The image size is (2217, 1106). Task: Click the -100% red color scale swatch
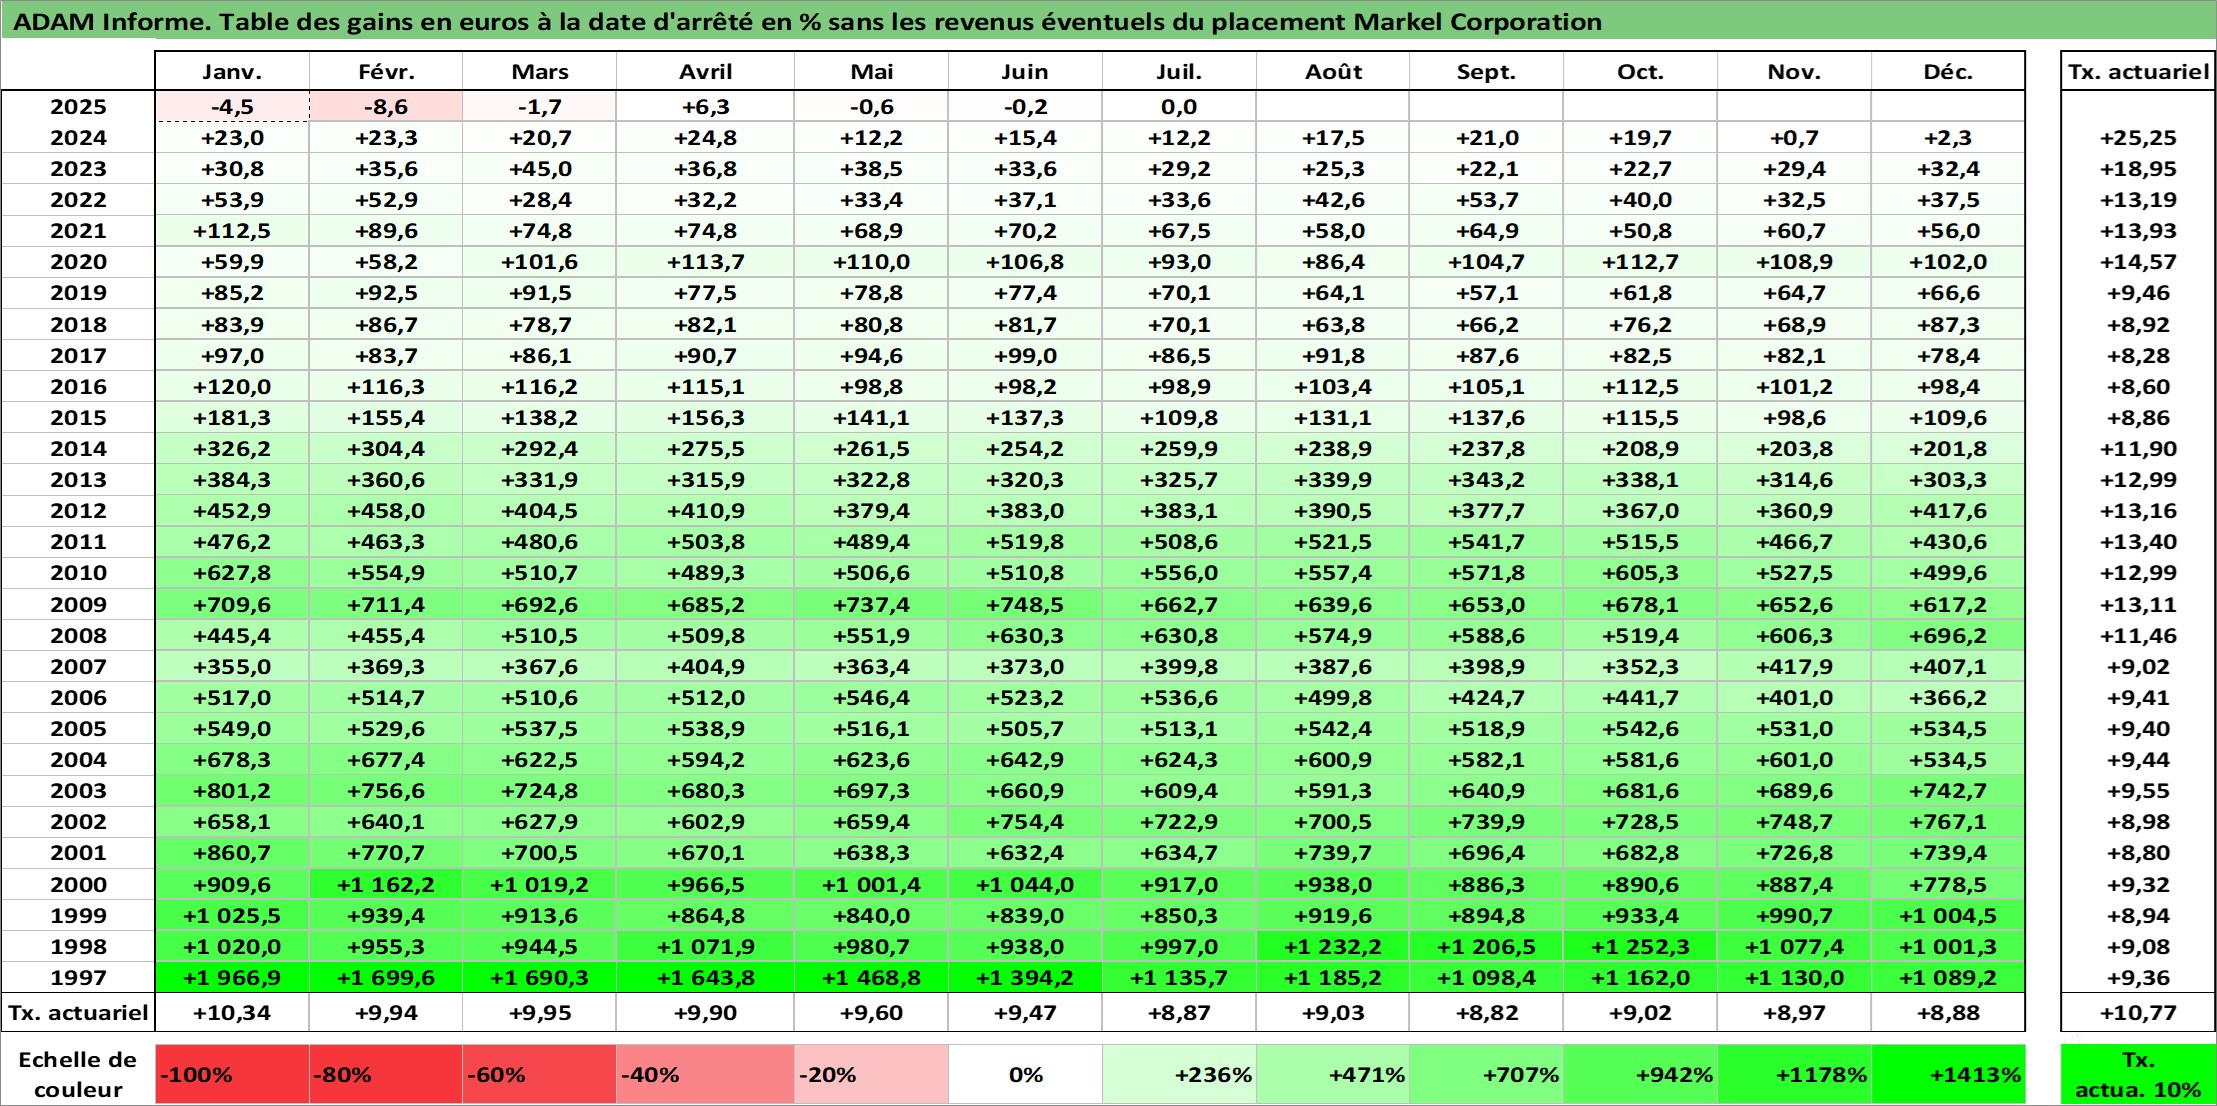[x=232, y=1075]
